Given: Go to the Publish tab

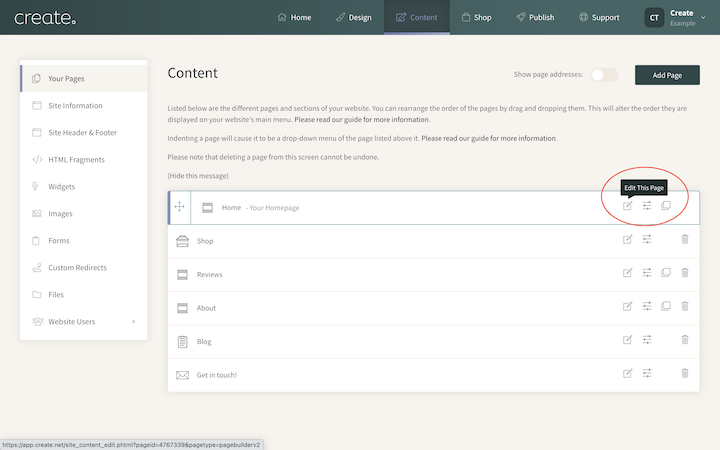Looking at the screenshot, I should pyautogui.click(x=535, y=17).
